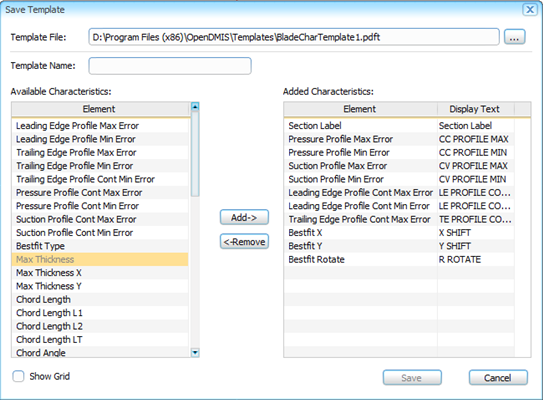Select Bestfit Type in Available list
The image size is (543, 400).
(x=100, y=246)
